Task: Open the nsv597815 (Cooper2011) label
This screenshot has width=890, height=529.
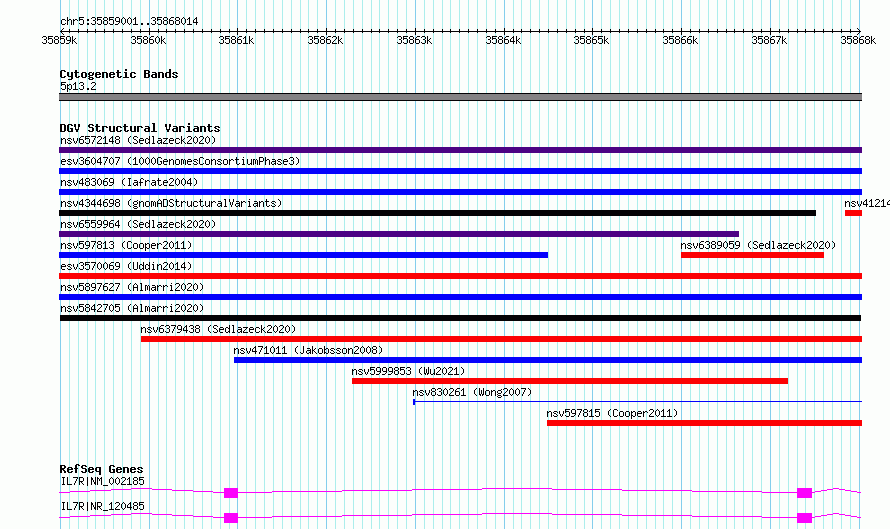Action: coord(612,413)
